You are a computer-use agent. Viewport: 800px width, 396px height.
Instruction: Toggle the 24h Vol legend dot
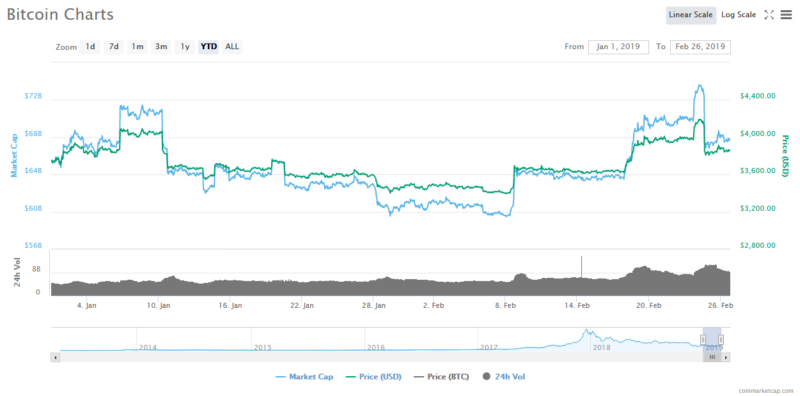click(486, 377)
